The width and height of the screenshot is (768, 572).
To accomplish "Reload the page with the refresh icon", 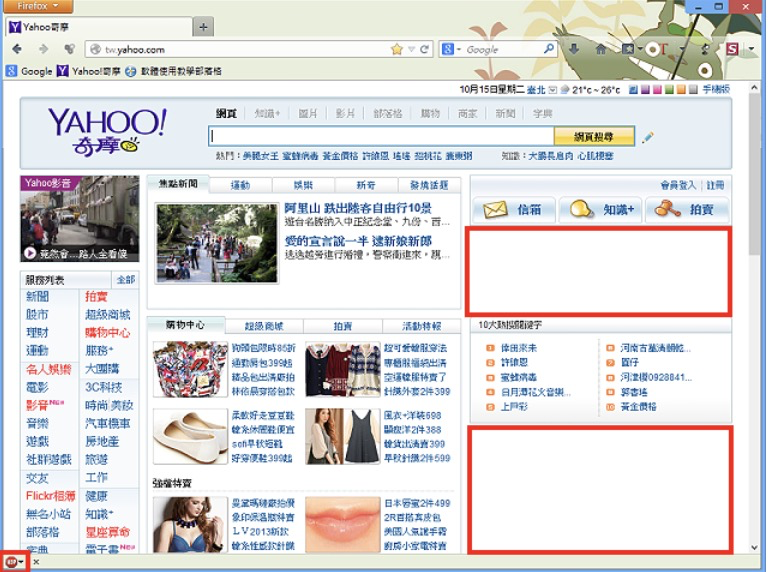I will [x=424, y=49].
